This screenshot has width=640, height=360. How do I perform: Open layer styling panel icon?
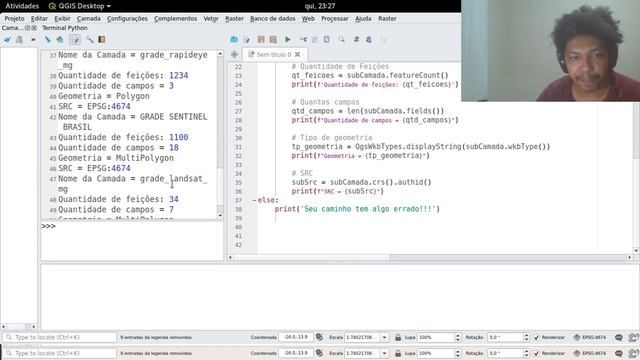coord(7,40)
